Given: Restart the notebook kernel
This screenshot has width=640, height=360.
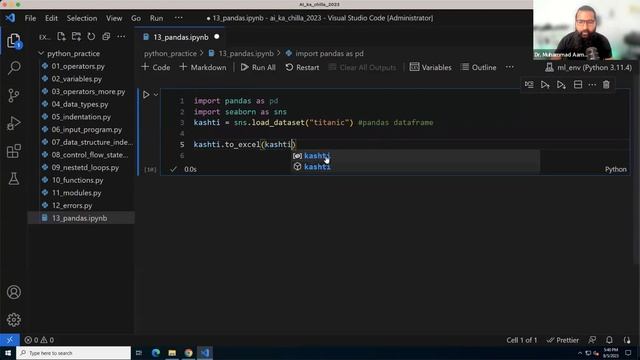Looking at the screenshot, I should (302, 67).
